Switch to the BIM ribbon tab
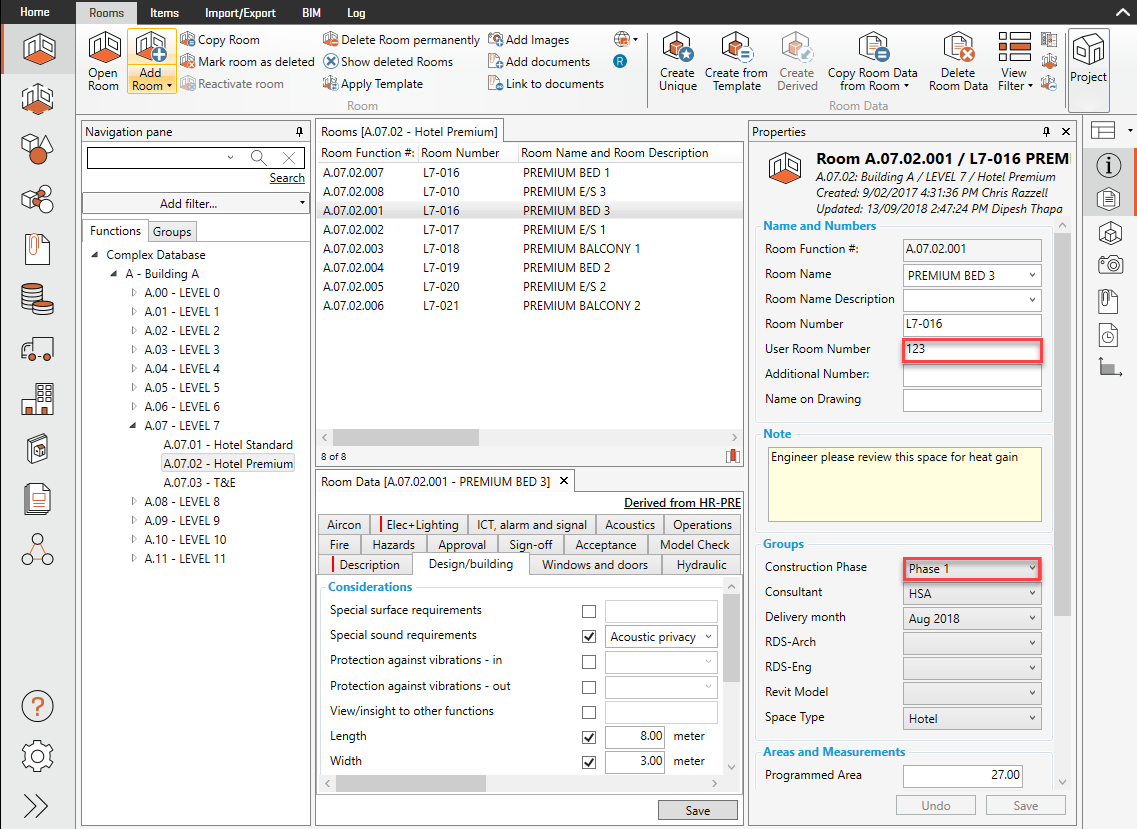The height and width of the screenshot is (829, 1137). click(x=311, y=13)
